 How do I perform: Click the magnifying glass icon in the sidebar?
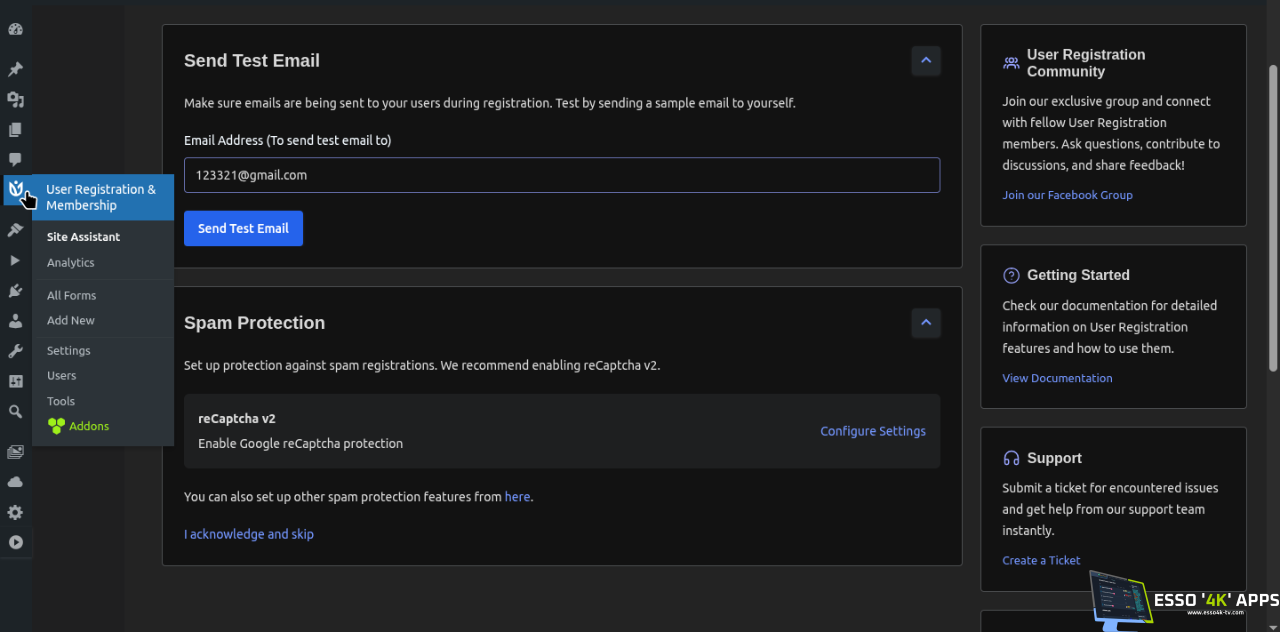tap(15, 411)
